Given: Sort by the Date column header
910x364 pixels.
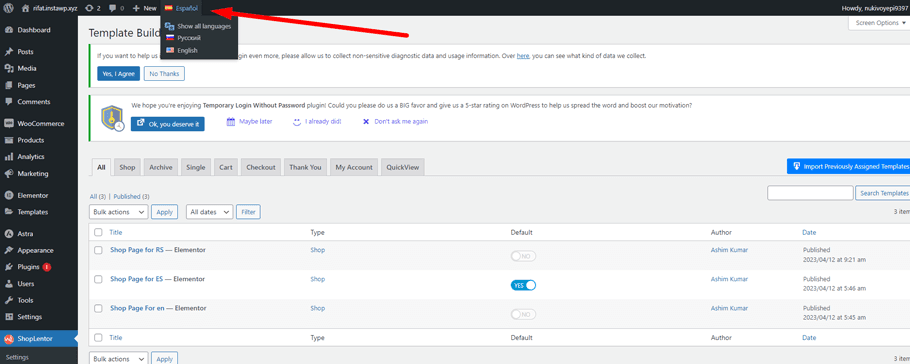Looking at the screenshot, I should tap(809, 232).
